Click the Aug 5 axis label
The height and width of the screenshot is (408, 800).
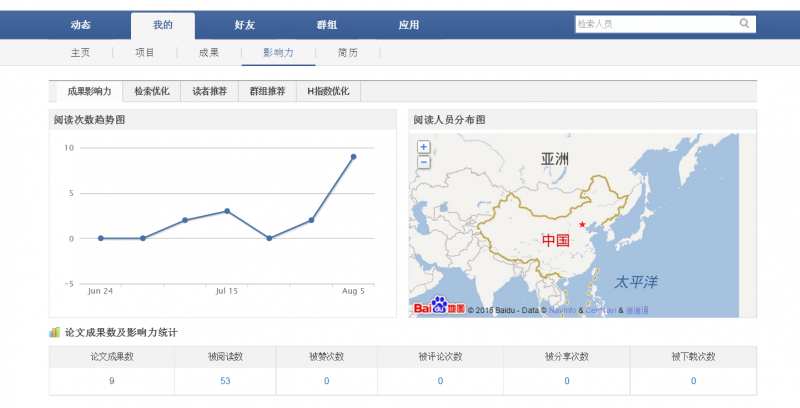353,291
